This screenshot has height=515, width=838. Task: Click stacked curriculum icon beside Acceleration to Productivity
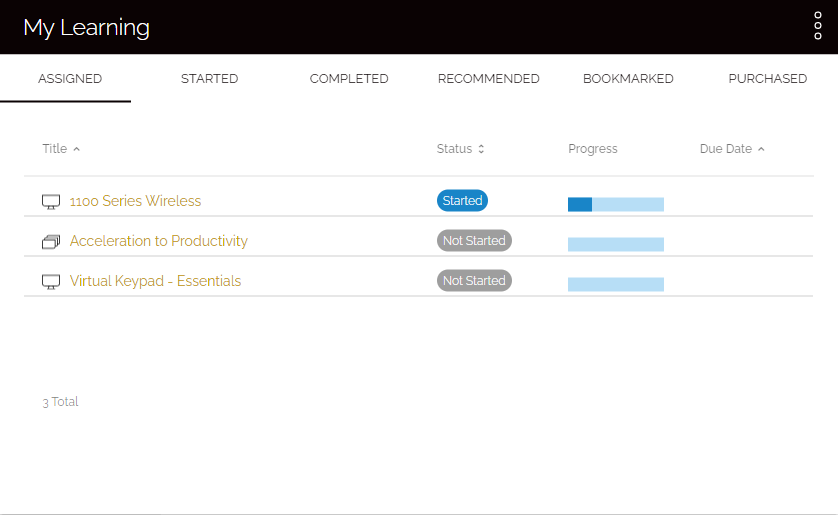point(51,241)
